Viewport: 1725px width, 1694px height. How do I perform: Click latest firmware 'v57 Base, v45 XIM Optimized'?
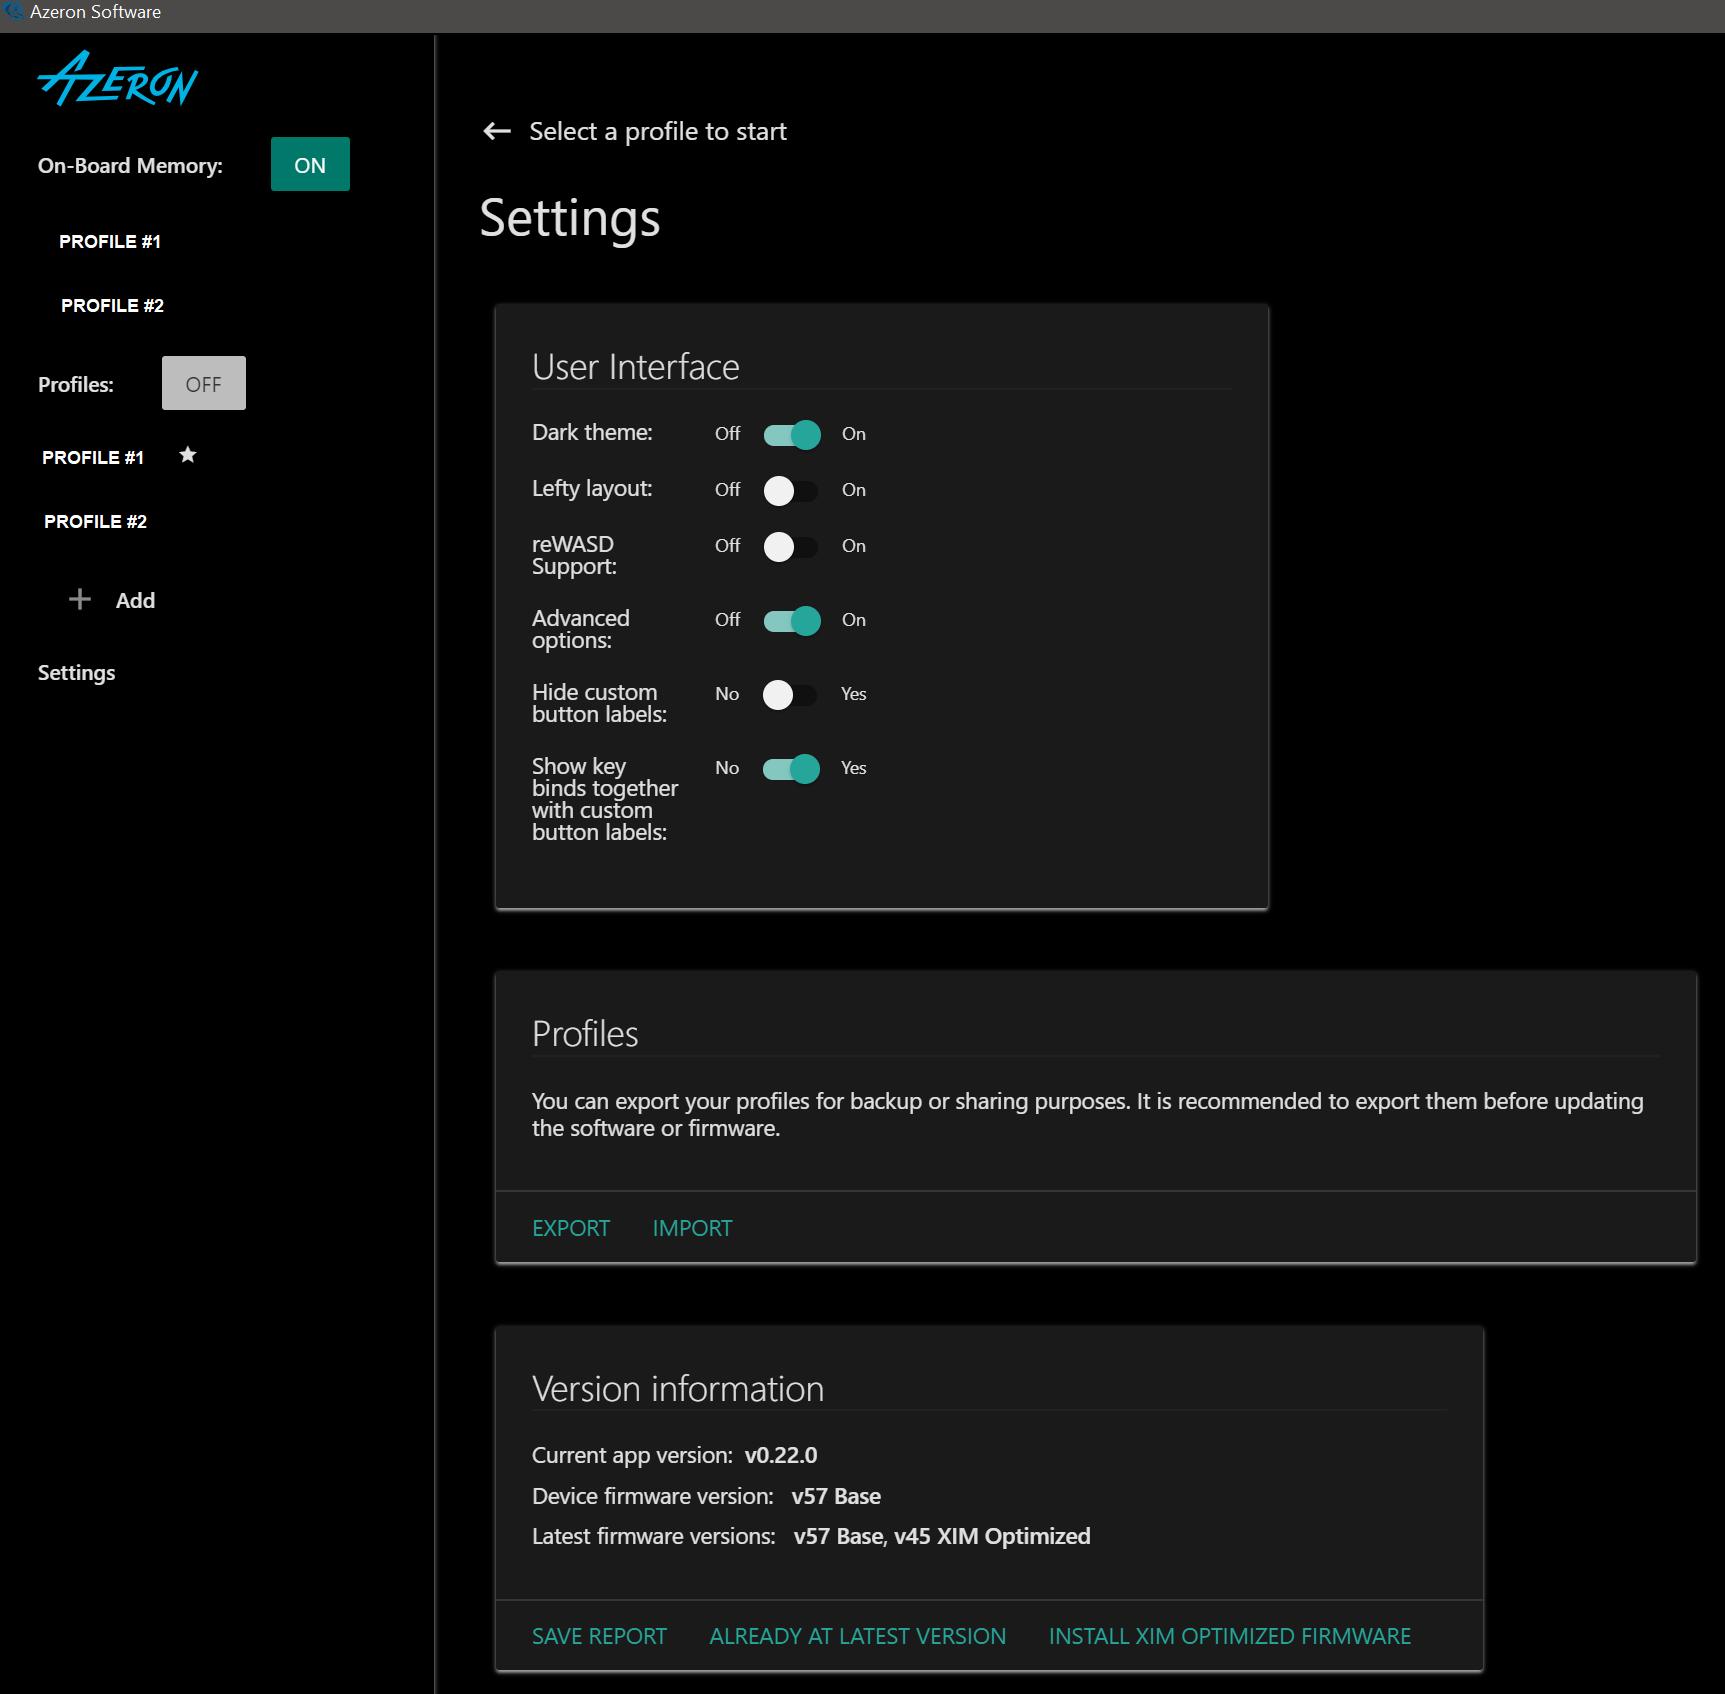[942, 1536]
